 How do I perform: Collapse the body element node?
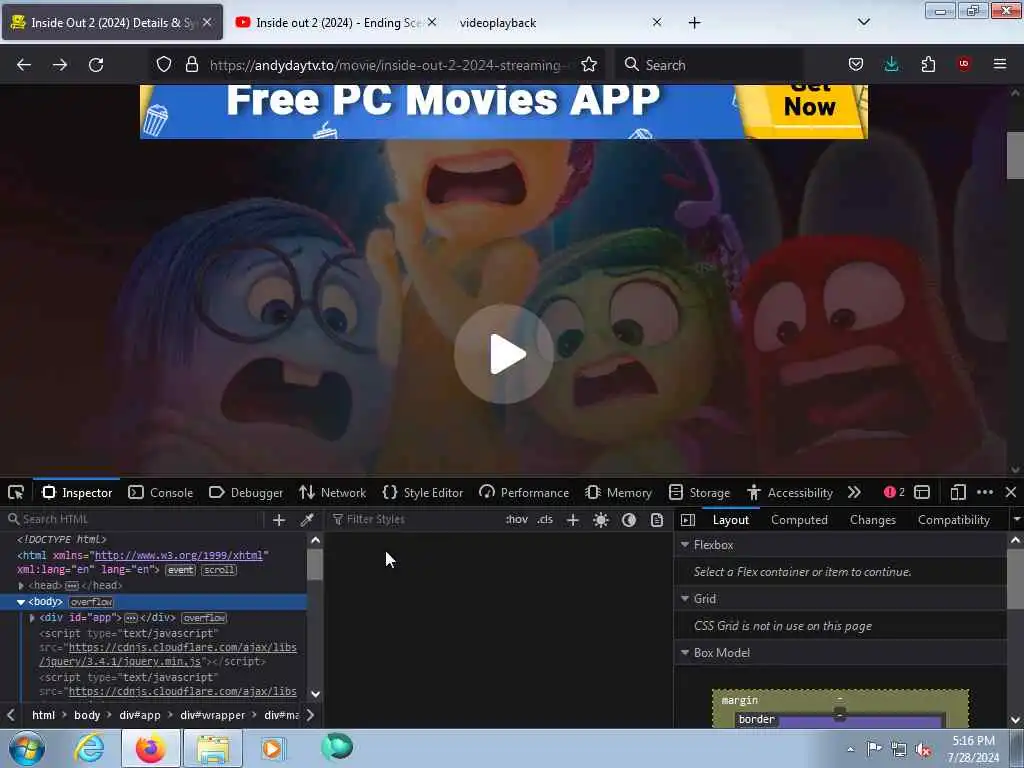(x=21, y=602)
